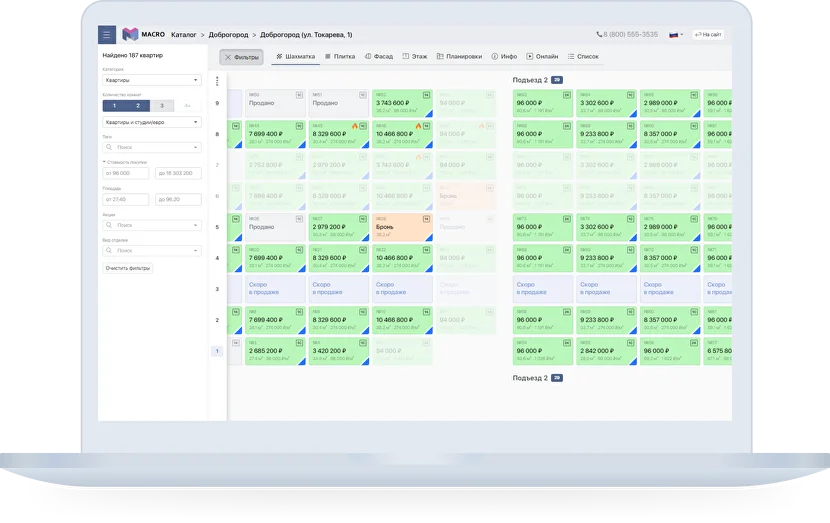Switch to the Шахматка tab
The width and height of the screenshot is (830, 523).
[295, 56]
